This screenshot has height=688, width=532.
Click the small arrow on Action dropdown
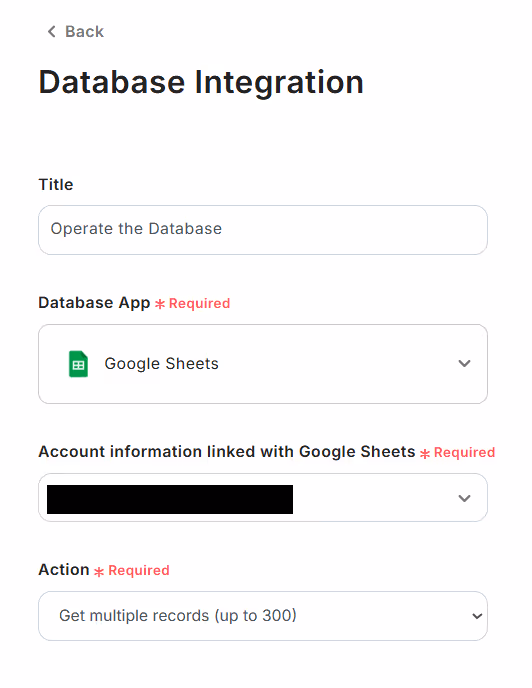[477, 616]
